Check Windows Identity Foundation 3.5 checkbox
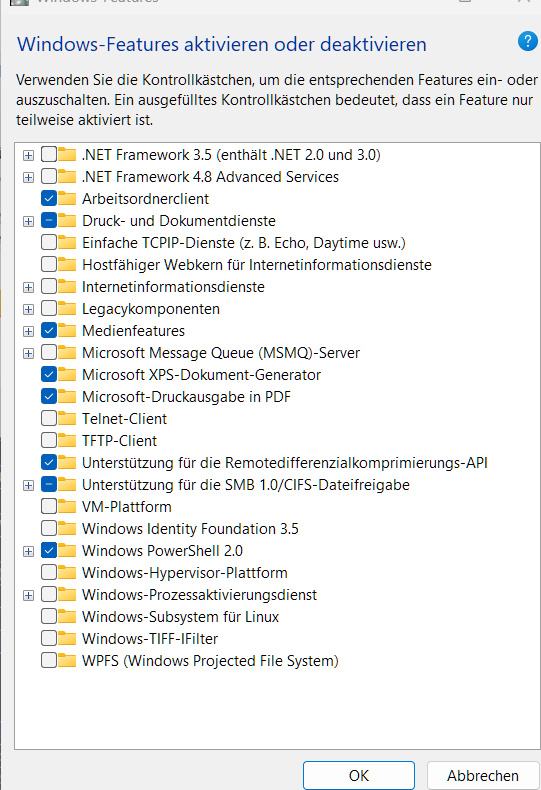This screenshot has height=790, width=541. click(49, 528)
